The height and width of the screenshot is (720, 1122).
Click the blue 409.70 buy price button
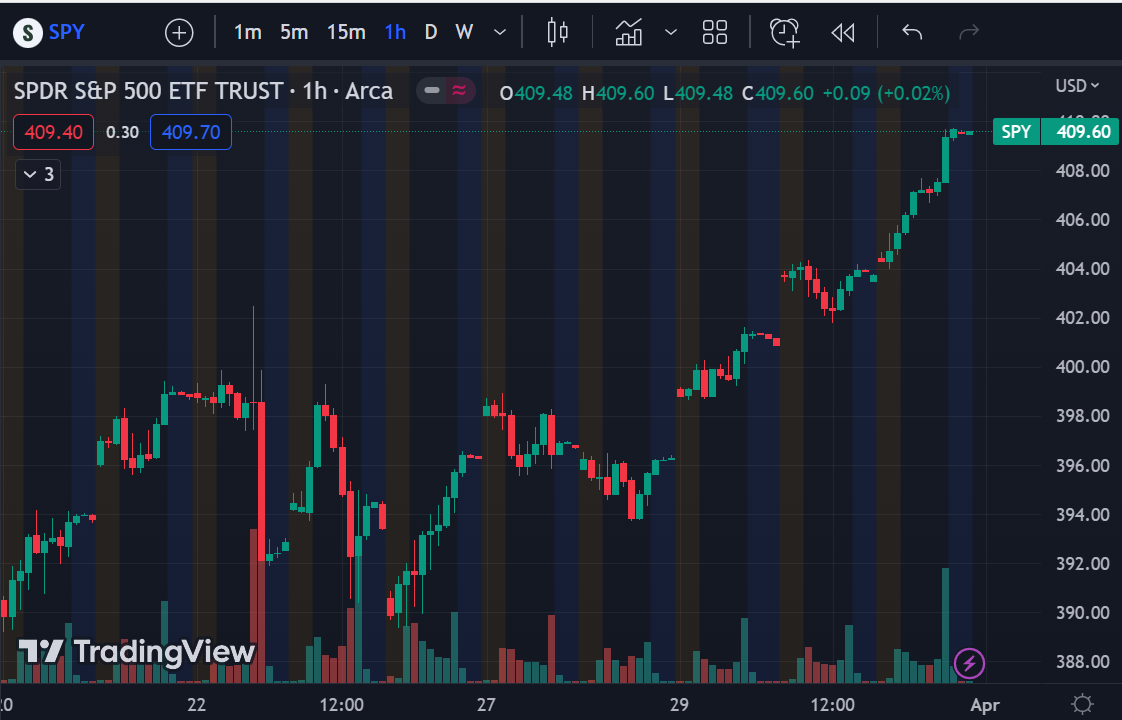pos(191,132)
